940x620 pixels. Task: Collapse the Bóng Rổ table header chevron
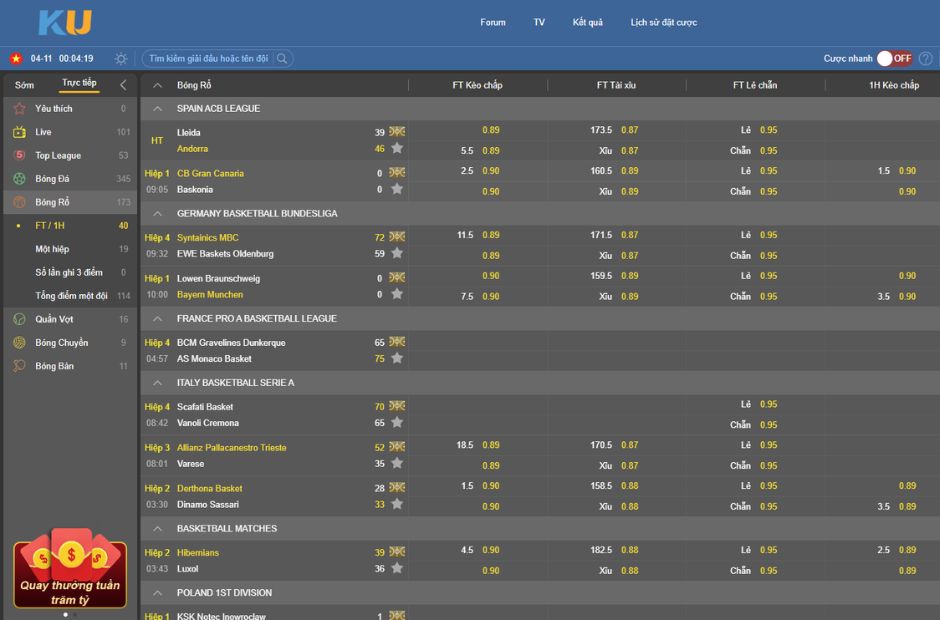pyautogui.click(x=157, y=85)
